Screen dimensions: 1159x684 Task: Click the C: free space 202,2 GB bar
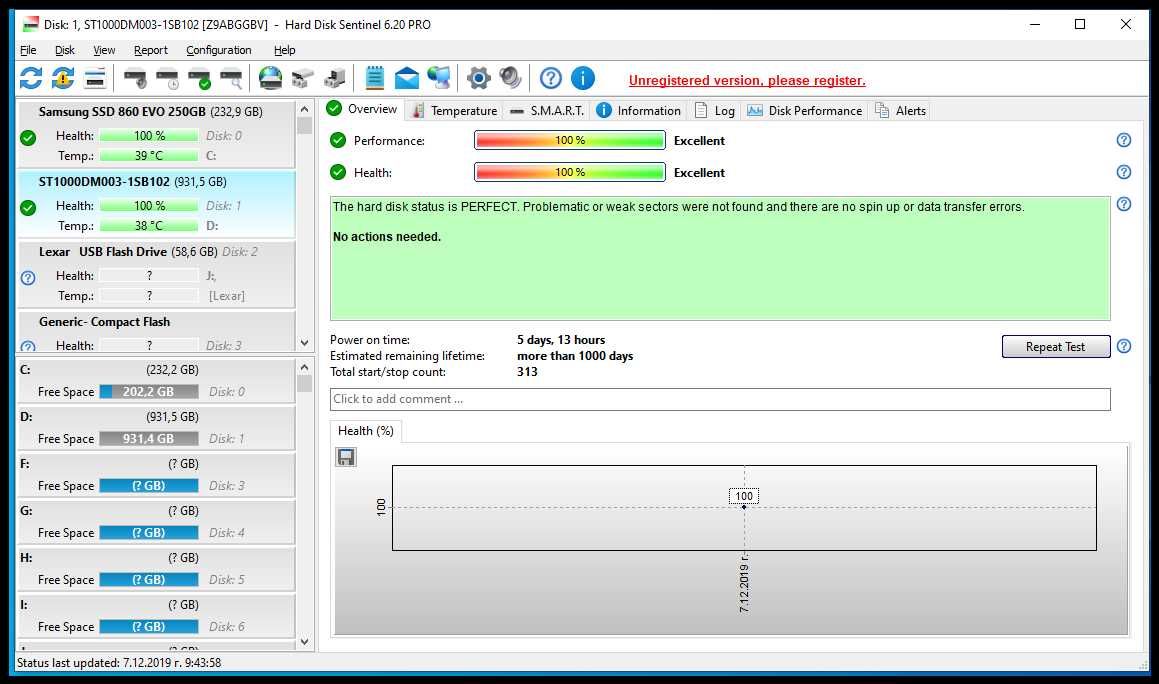pyautogui.click(x=149, y=391)
